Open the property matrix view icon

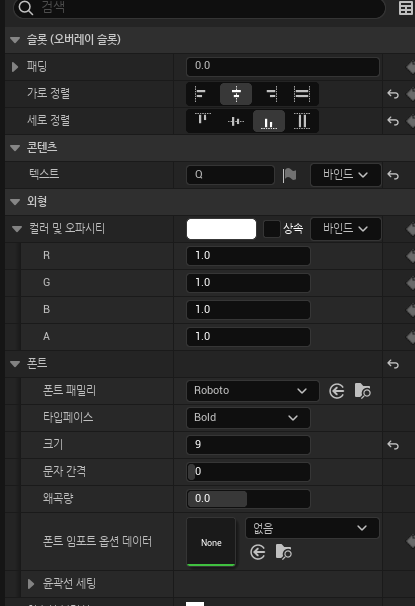click(406, 8)
